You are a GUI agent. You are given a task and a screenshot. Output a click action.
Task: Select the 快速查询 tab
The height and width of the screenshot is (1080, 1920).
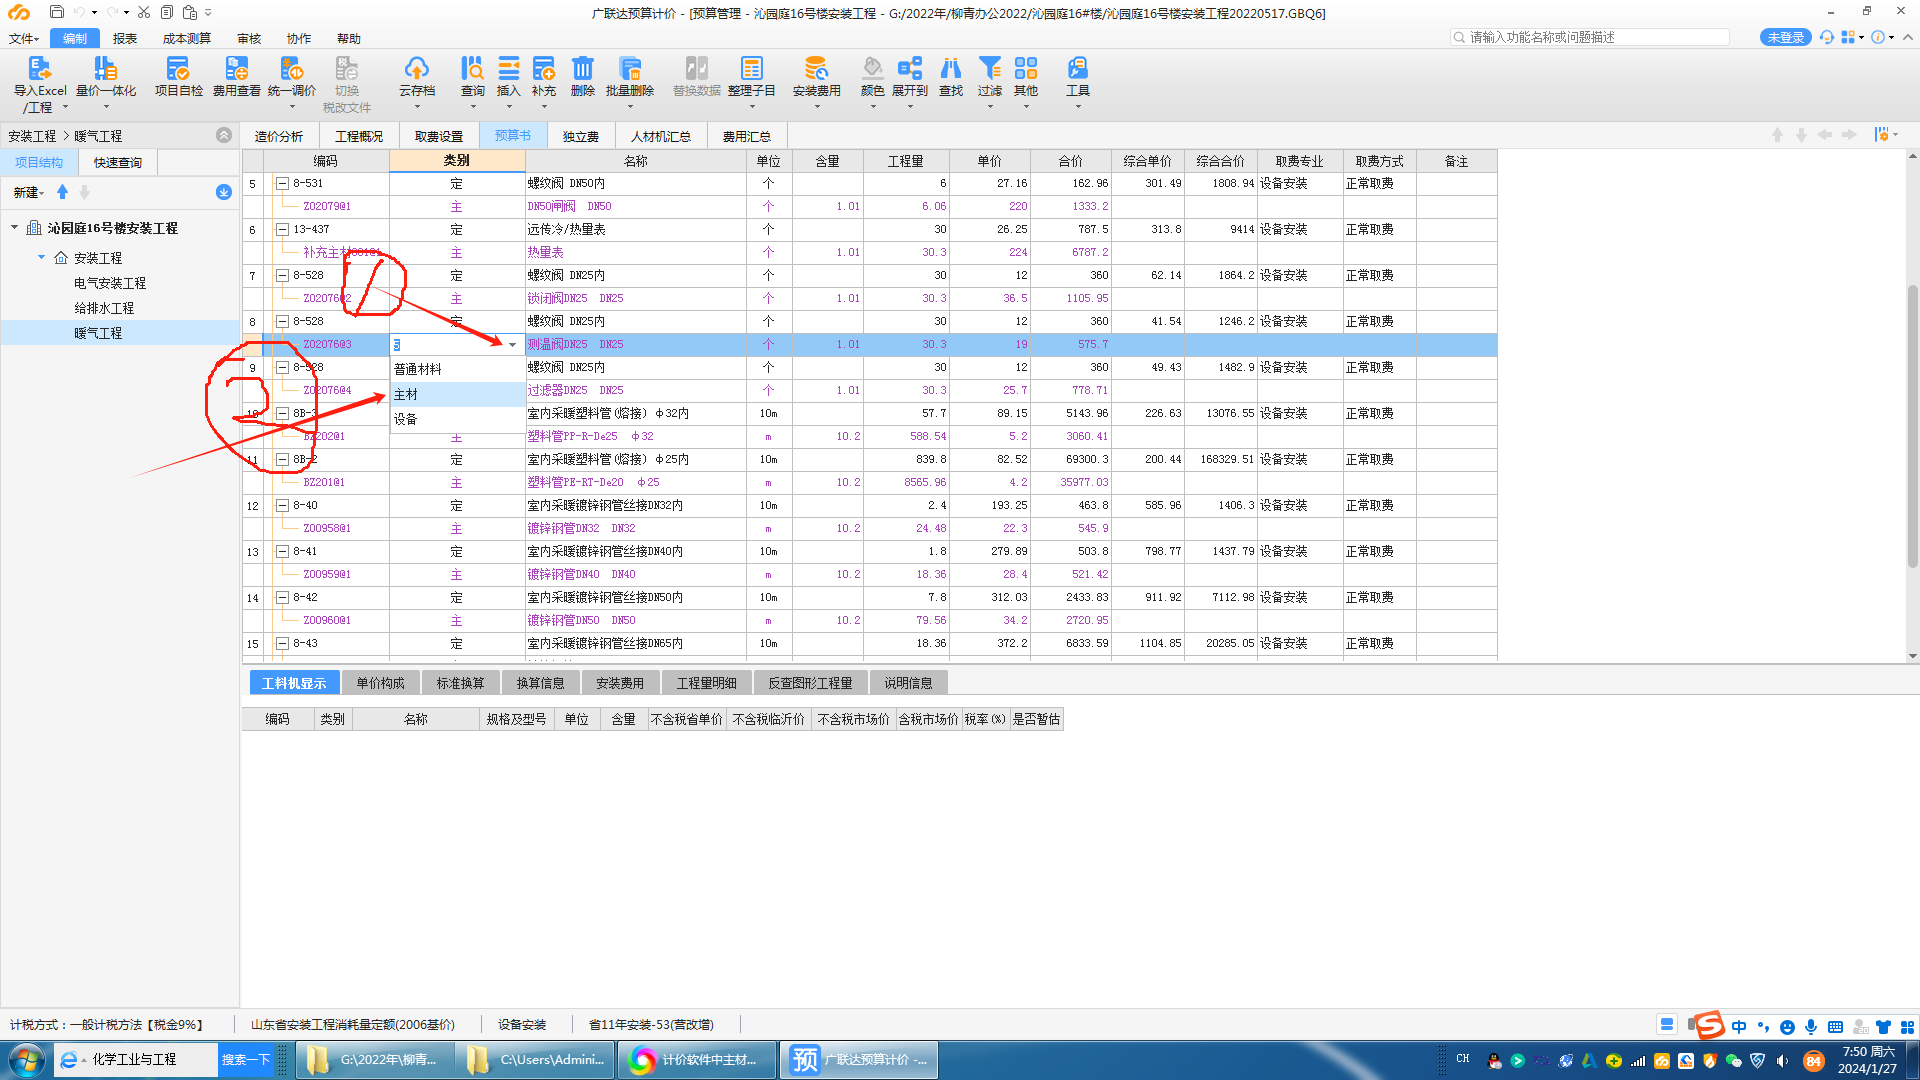coord(118,162)
